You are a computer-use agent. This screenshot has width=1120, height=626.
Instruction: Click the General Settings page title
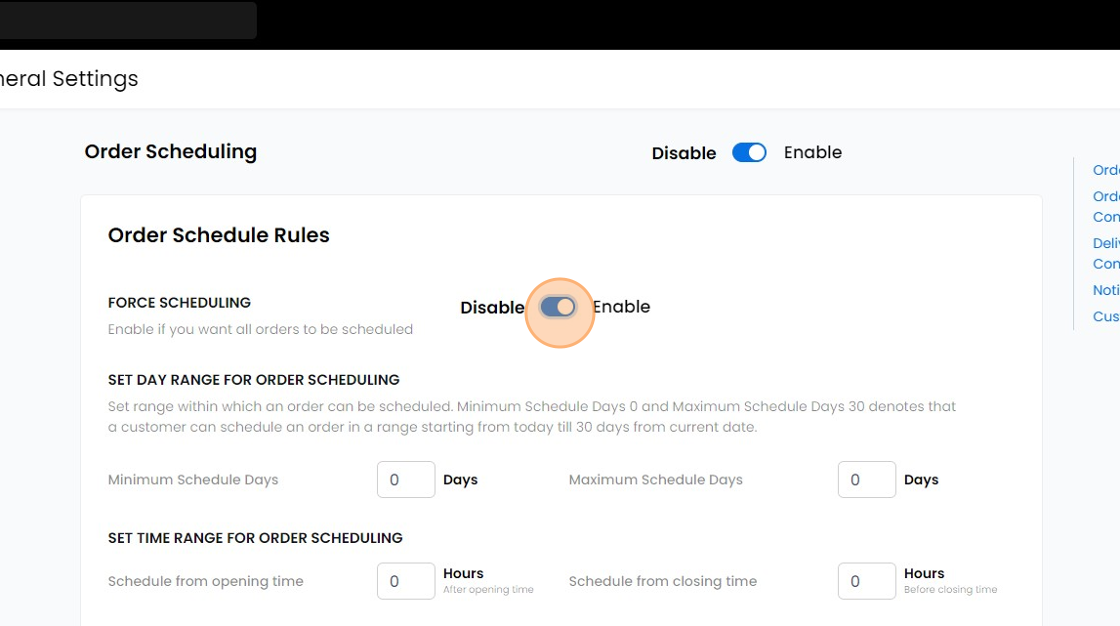pos(69,78)
